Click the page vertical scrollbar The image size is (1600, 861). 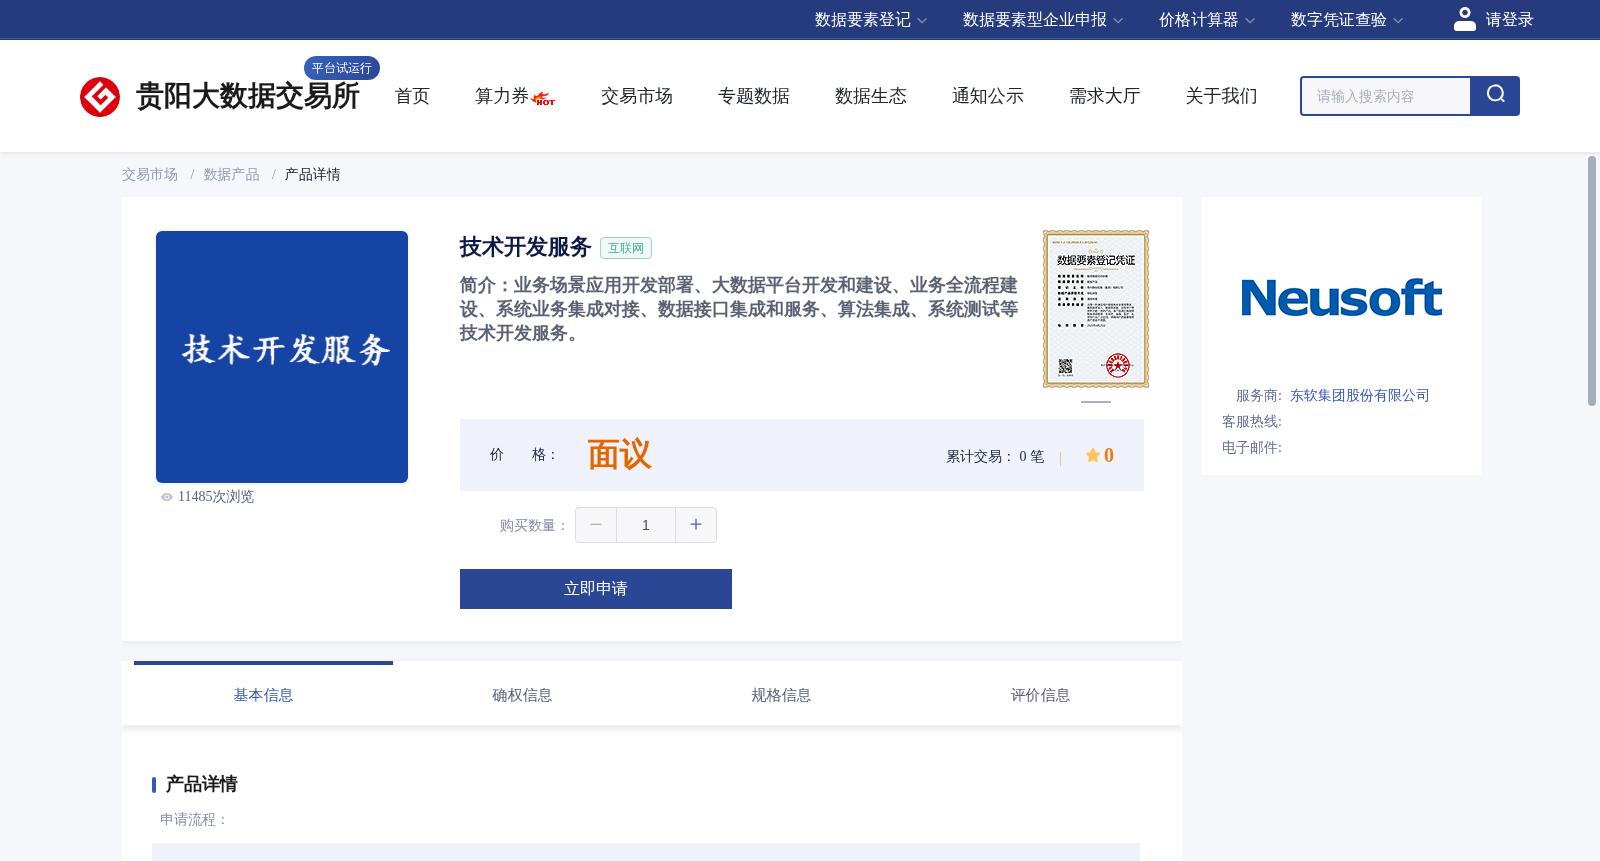point(1592,281)
